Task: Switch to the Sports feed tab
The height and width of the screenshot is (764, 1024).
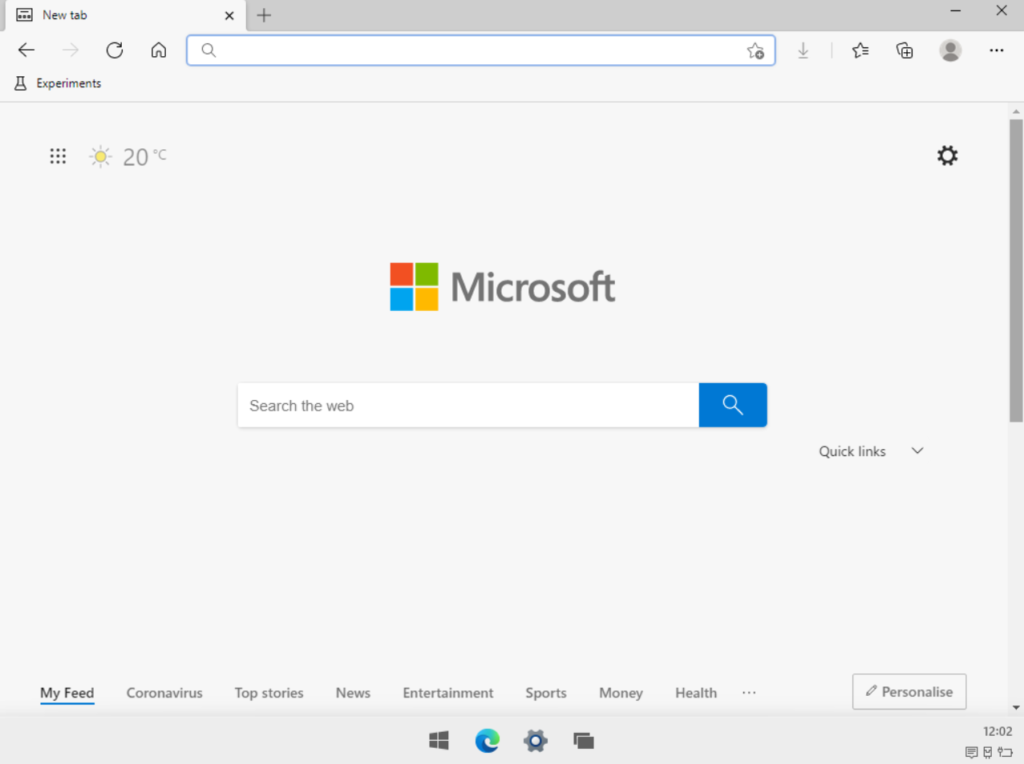Action: 546,692
